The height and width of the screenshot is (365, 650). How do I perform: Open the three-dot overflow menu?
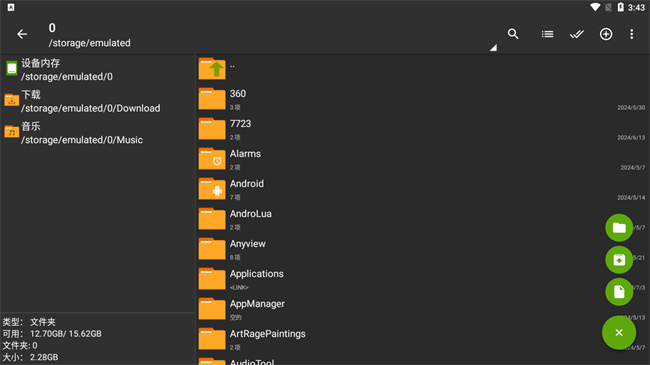coord(631,34)
